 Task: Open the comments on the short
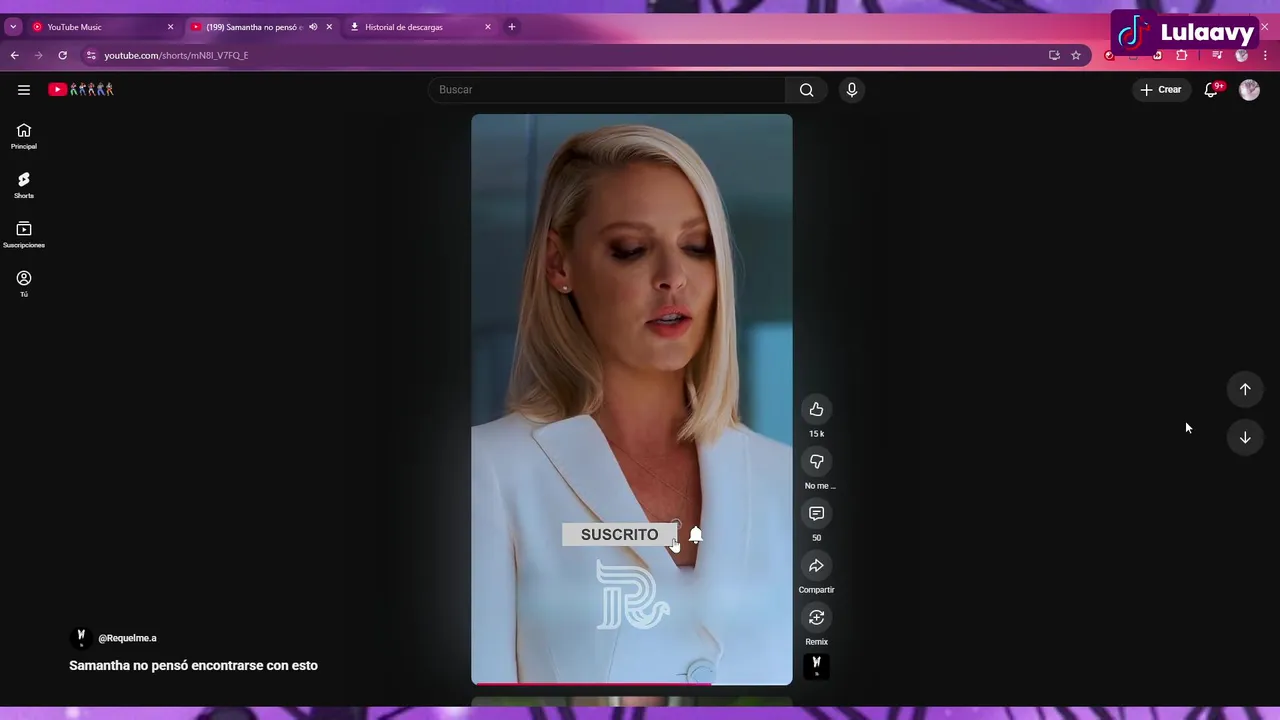[x=817, y=513]
